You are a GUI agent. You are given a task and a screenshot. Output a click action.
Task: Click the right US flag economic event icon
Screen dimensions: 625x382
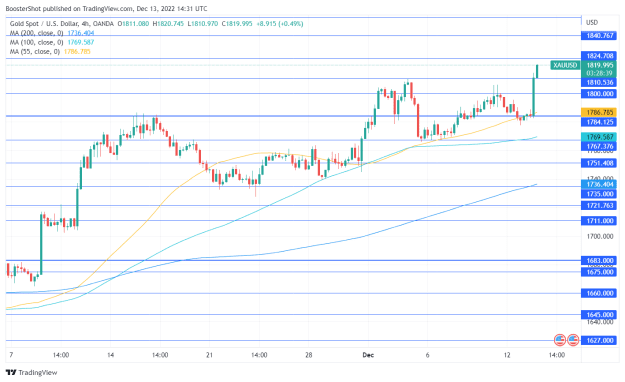(573, 340)
